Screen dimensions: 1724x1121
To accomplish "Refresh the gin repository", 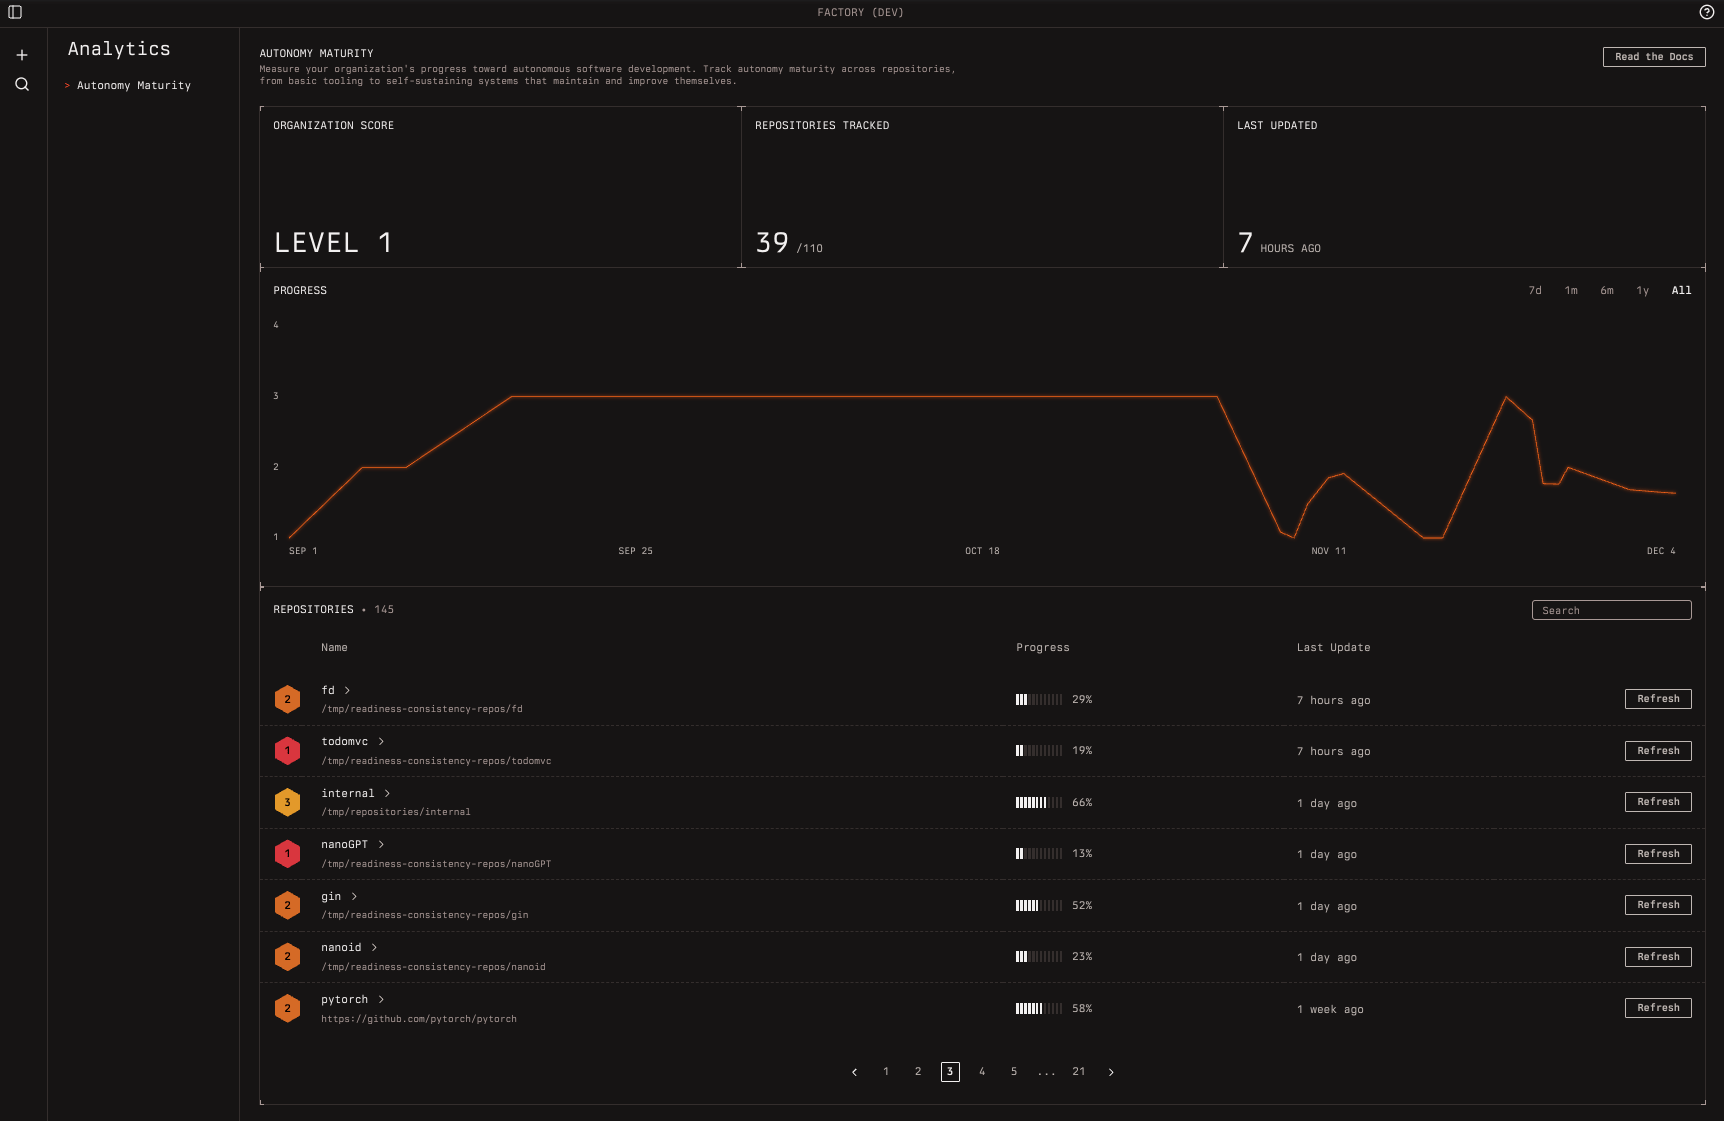I will (x=1658, y=905).
